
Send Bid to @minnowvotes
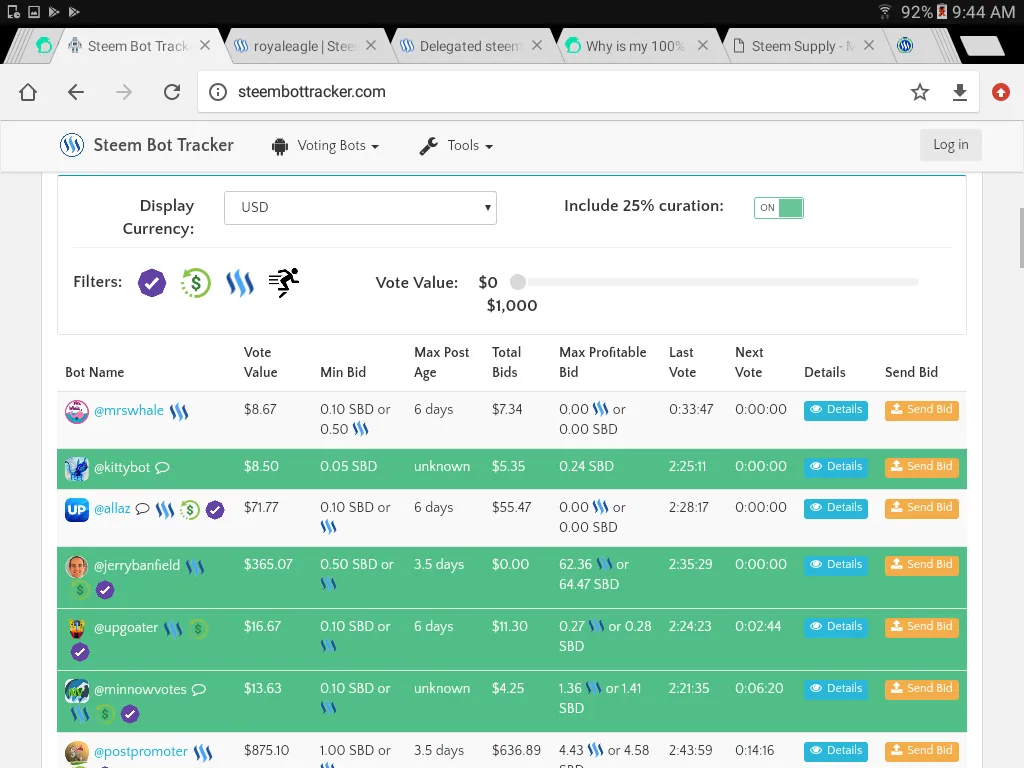[x=921, y=689]
